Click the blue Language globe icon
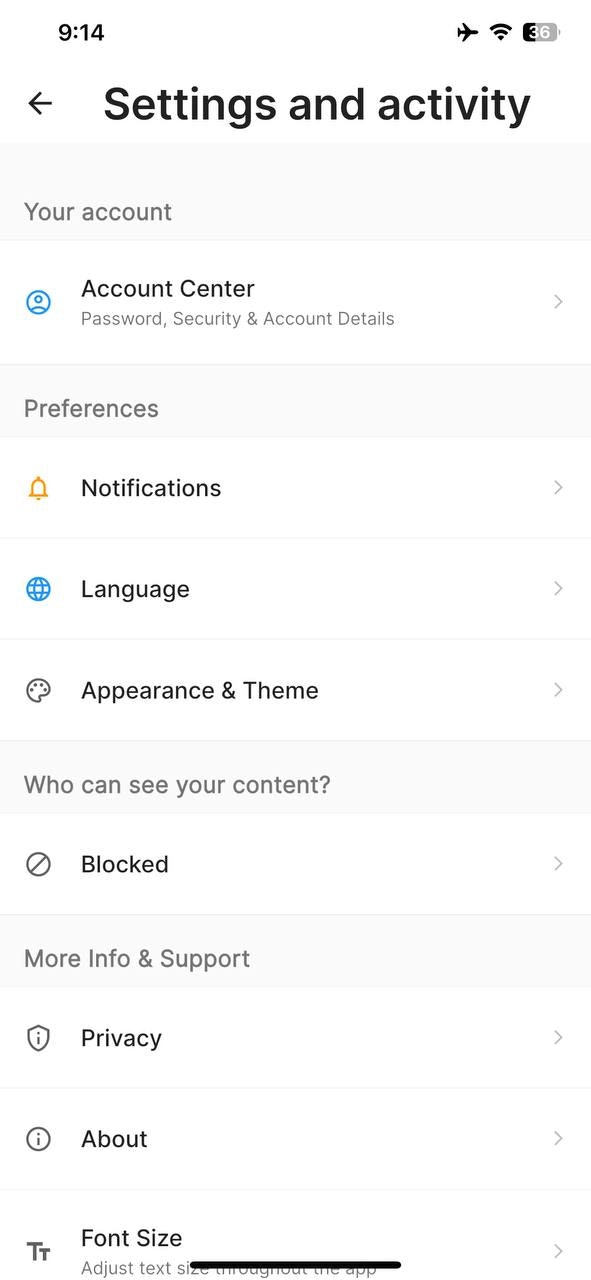This screenshot has width=591, height=1280. pos(38,589)
